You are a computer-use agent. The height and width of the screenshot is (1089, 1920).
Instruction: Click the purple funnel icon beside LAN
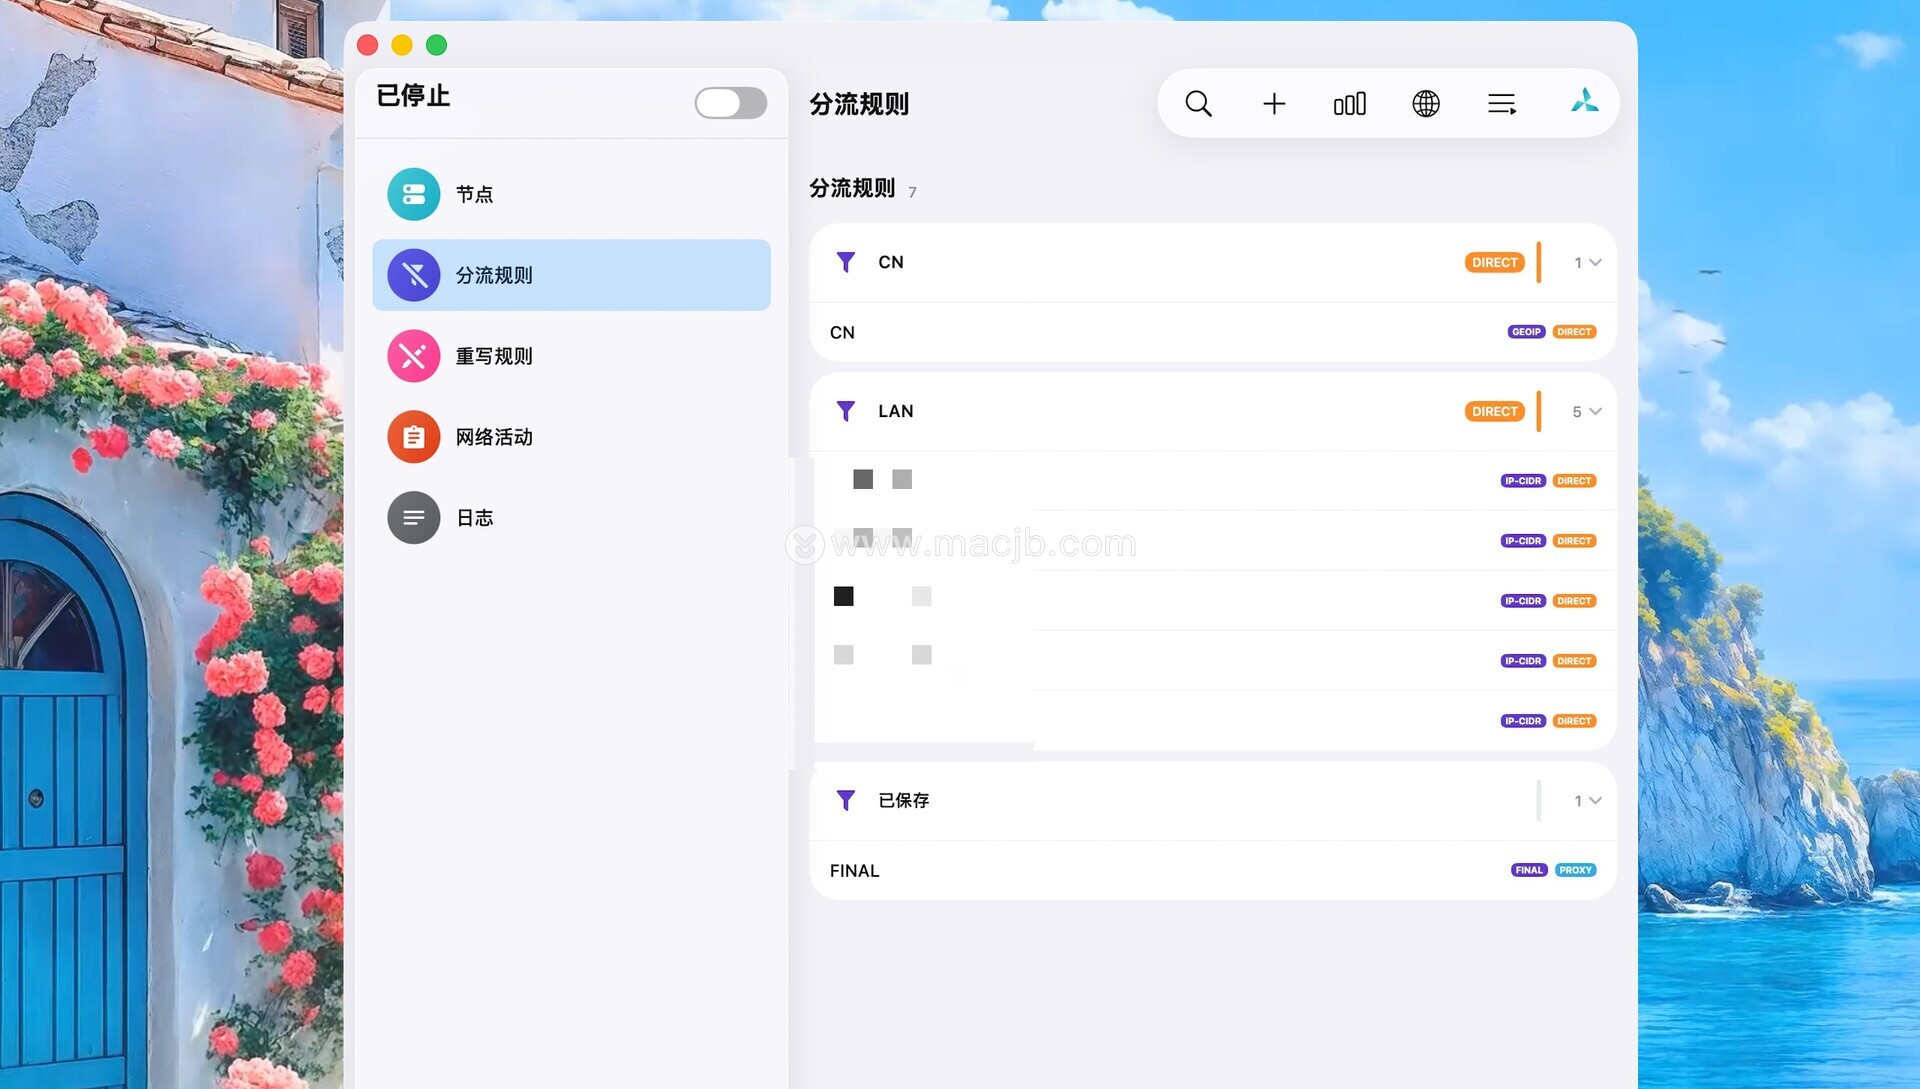coord(845,411)
